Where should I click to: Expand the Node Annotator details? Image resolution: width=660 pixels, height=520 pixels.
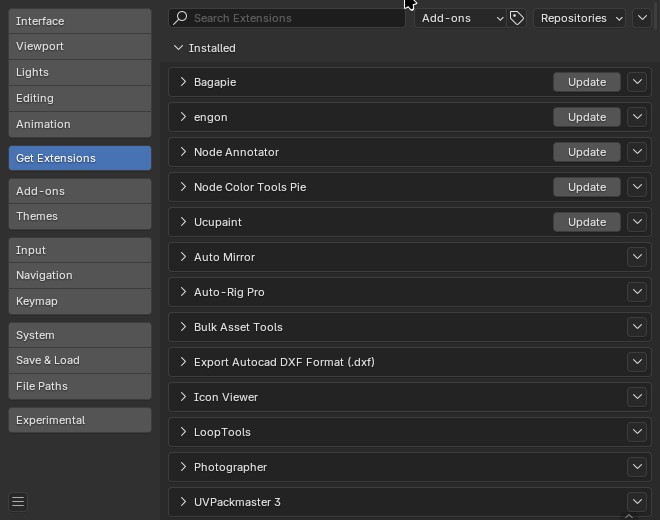(x=183, y=152)
